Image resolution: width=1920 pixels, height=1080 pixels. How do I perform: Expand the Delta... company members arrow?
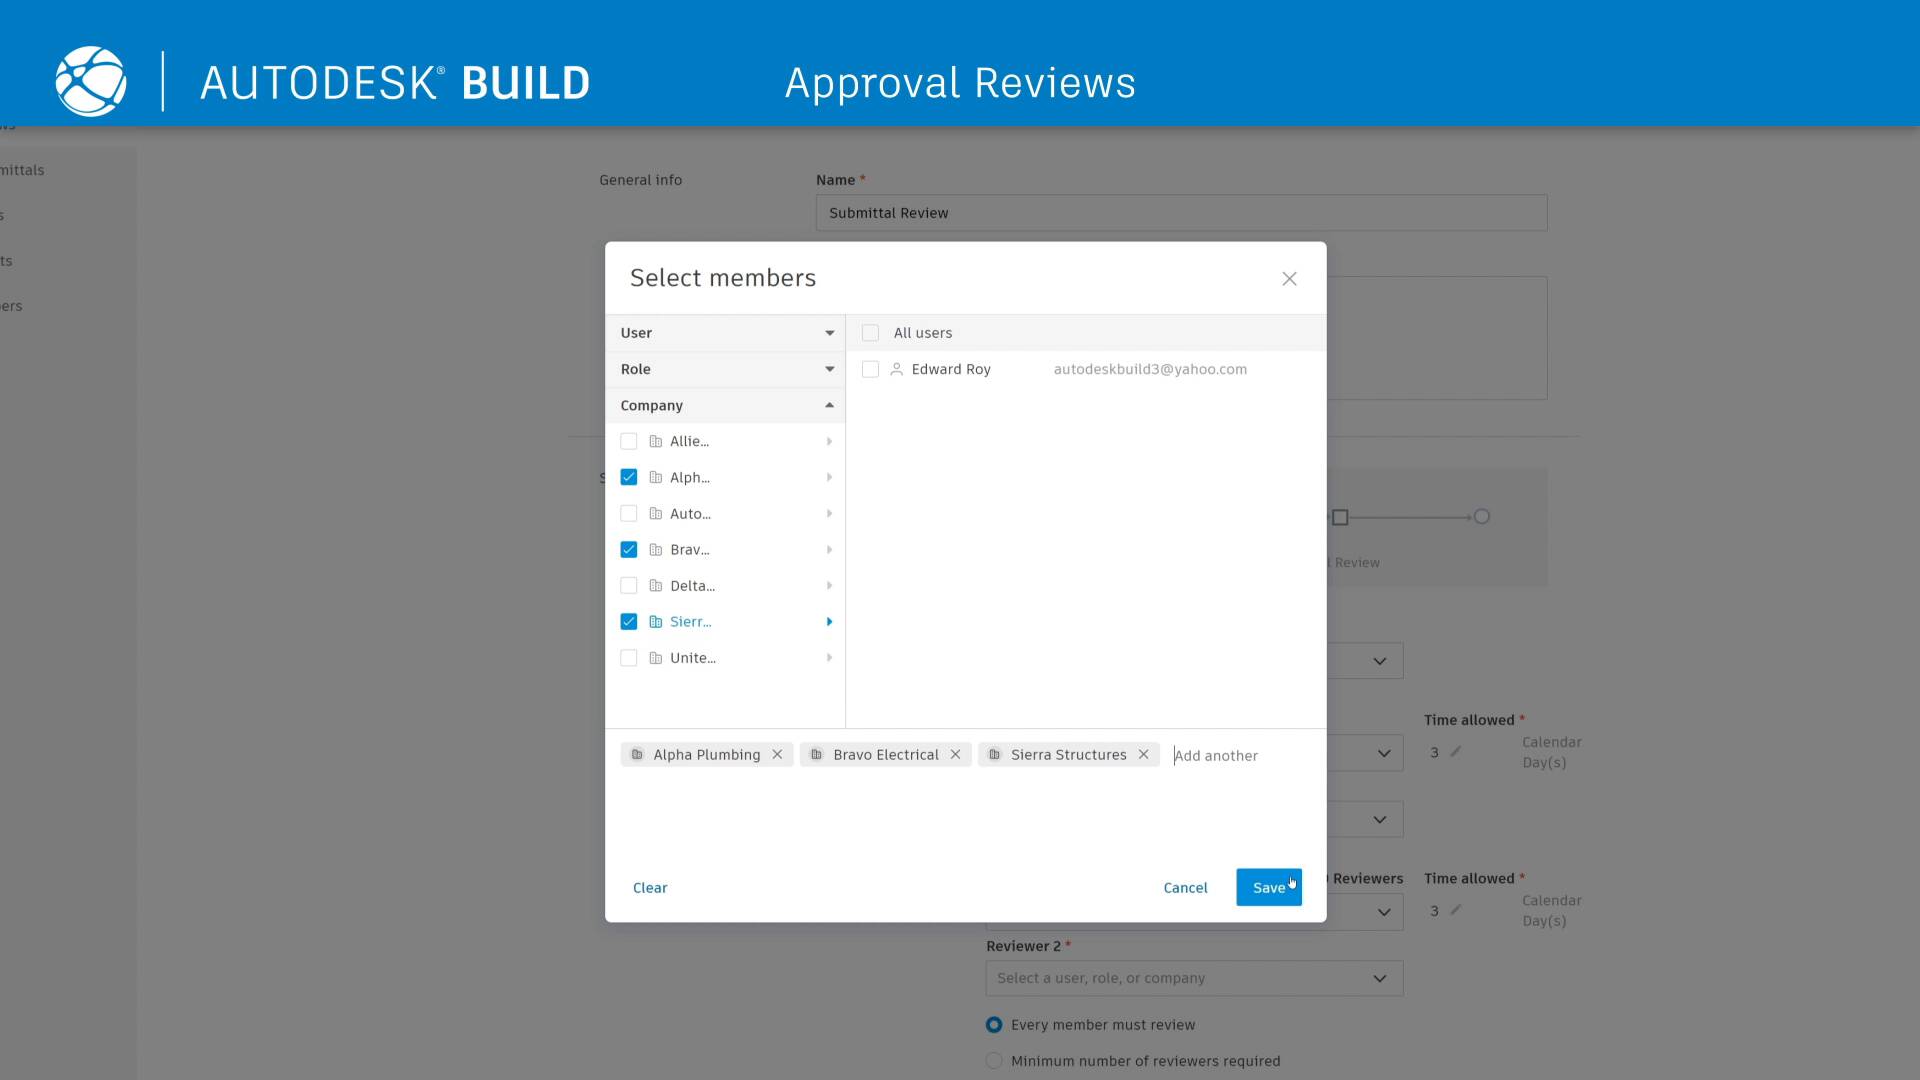829,586
